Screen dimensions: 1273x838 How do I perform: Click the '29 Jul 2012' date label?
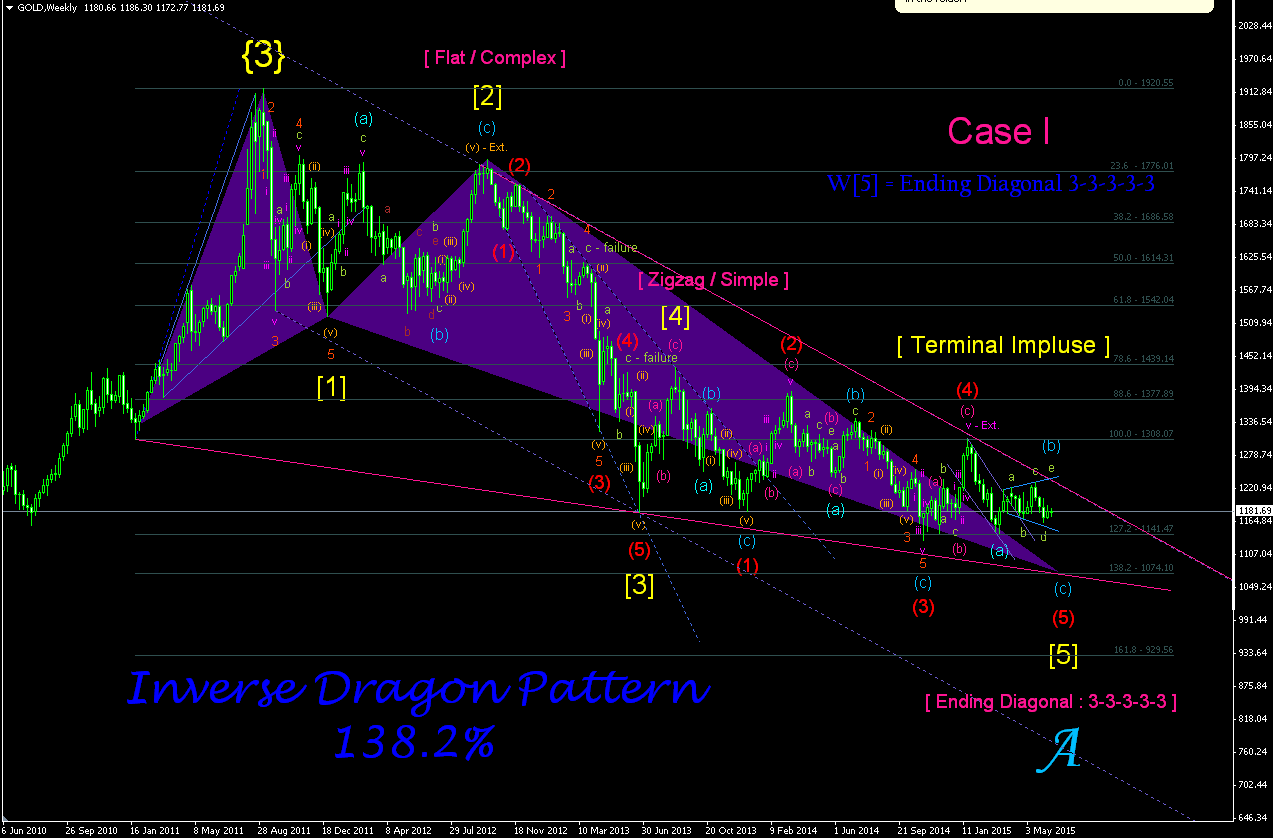(x=475, y=830)
